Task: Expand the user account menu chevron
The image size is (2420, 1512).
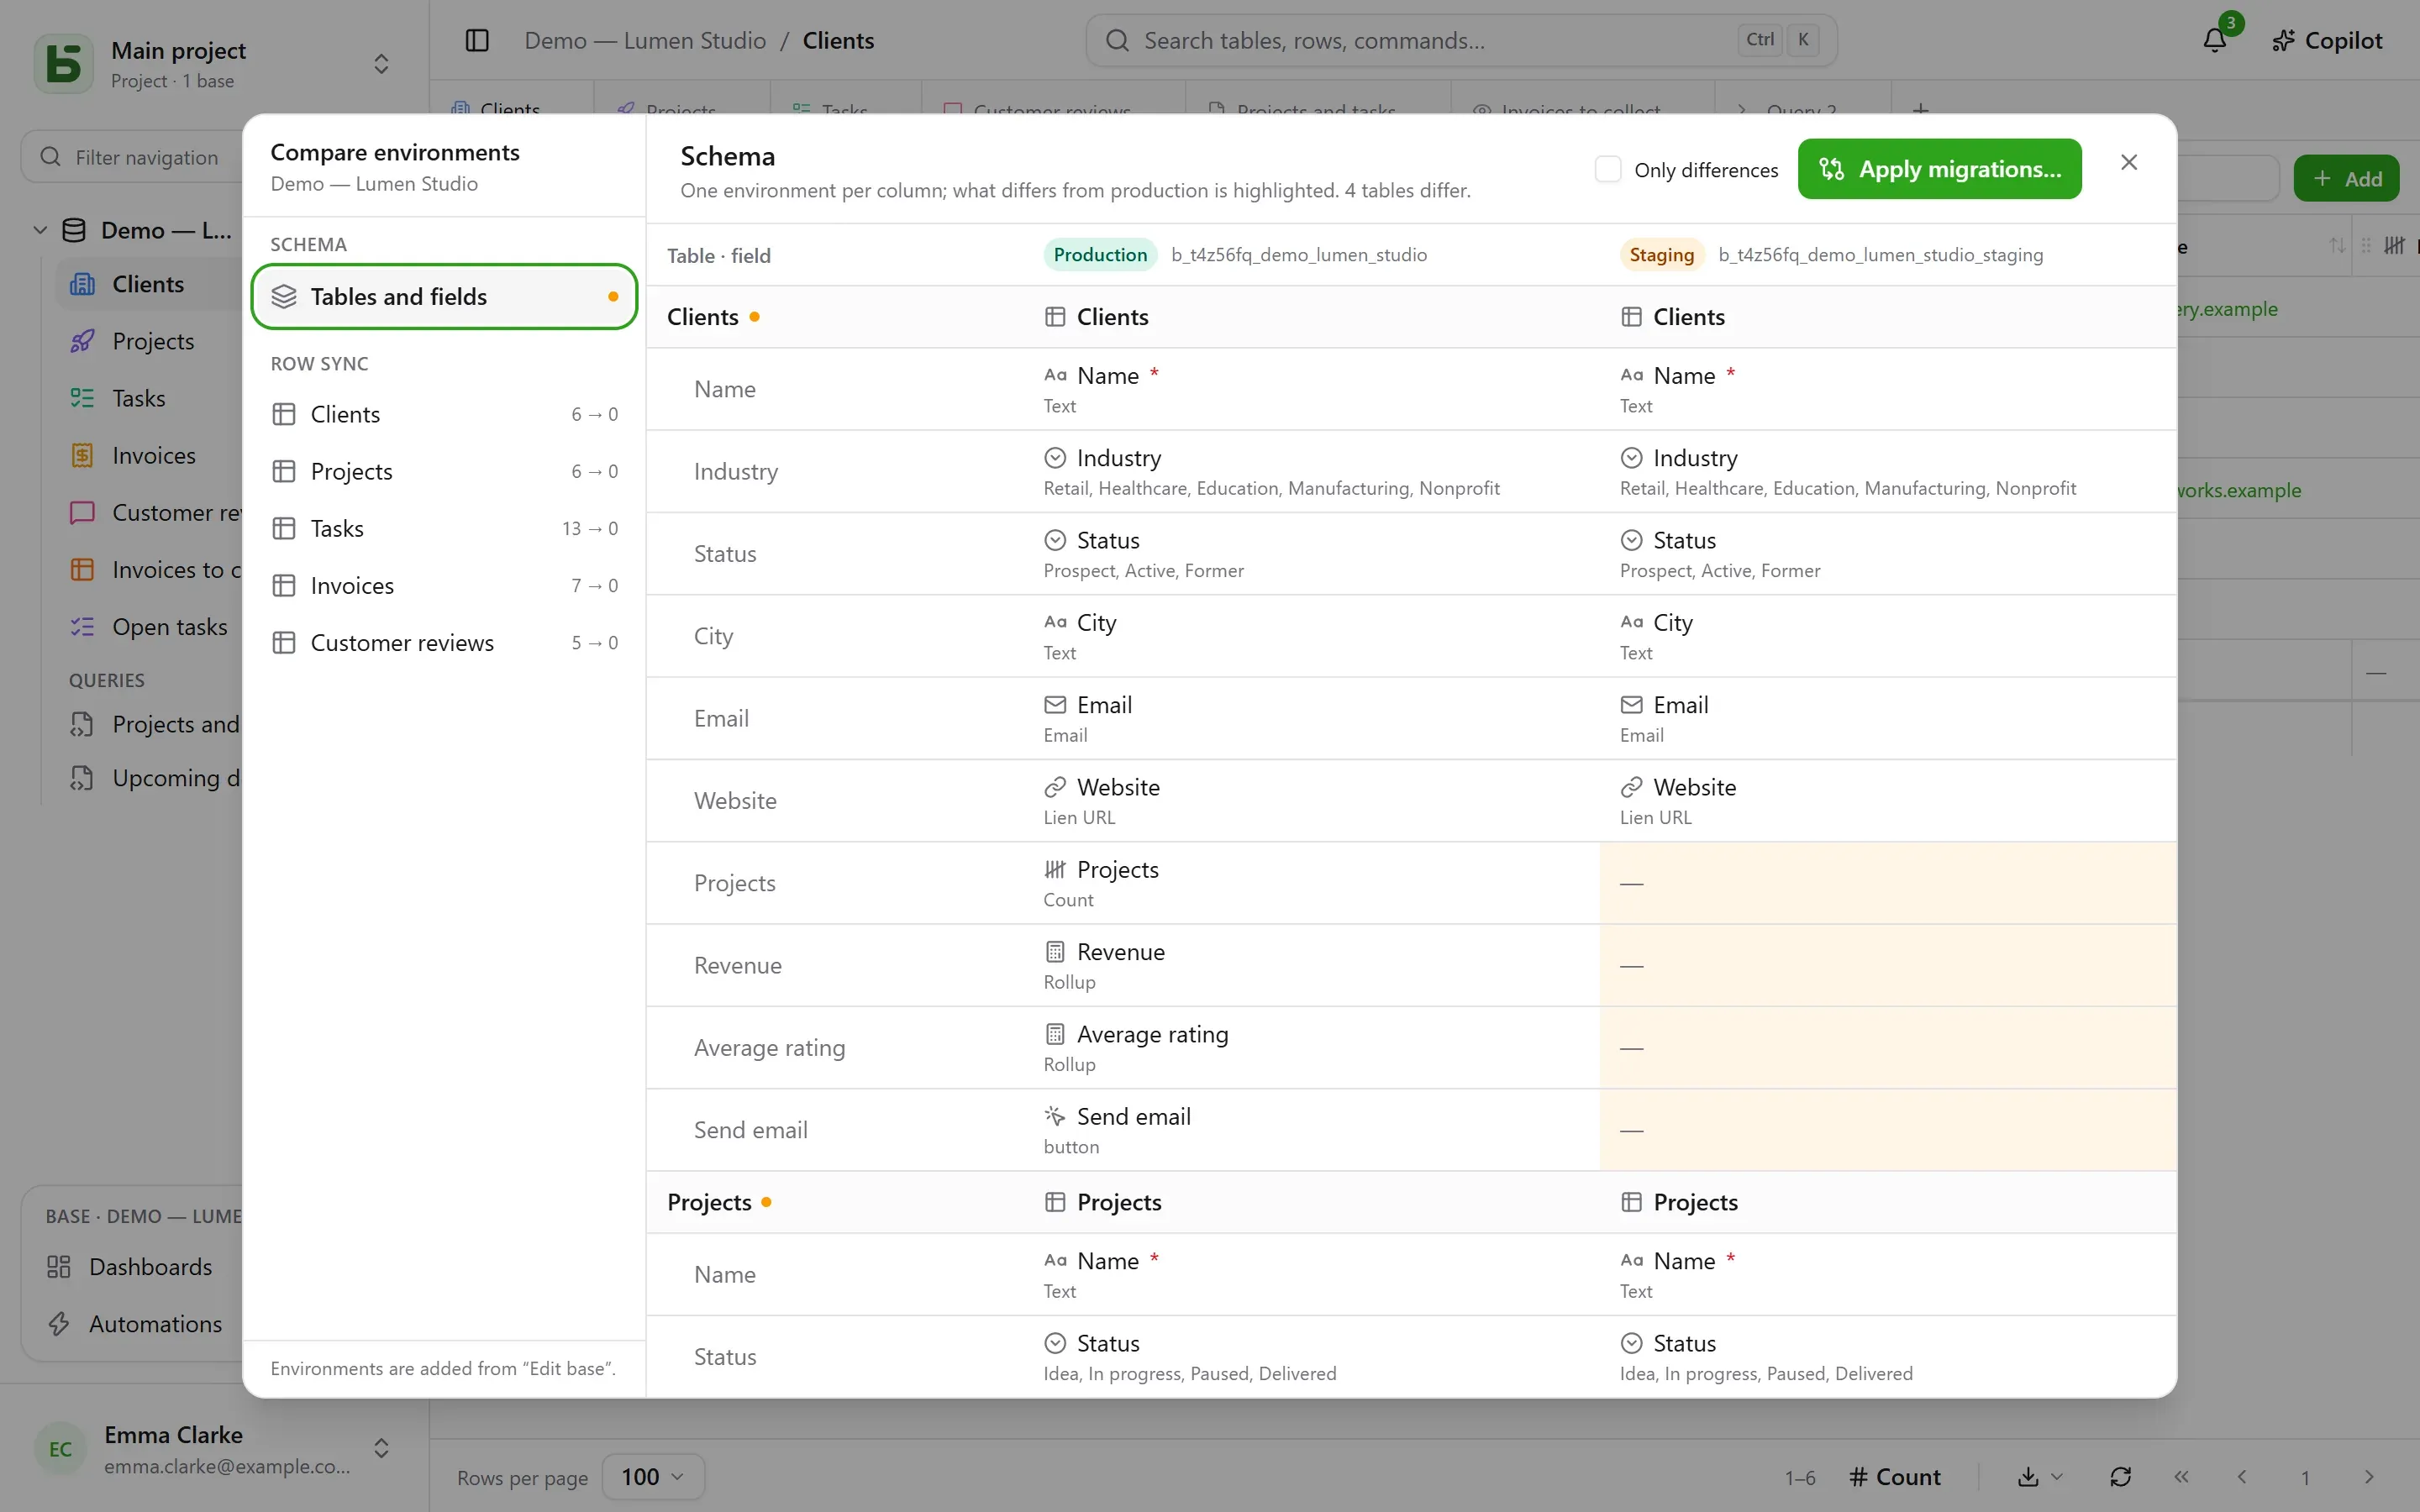Action: pyautogui.click(x=381, y=1449)
